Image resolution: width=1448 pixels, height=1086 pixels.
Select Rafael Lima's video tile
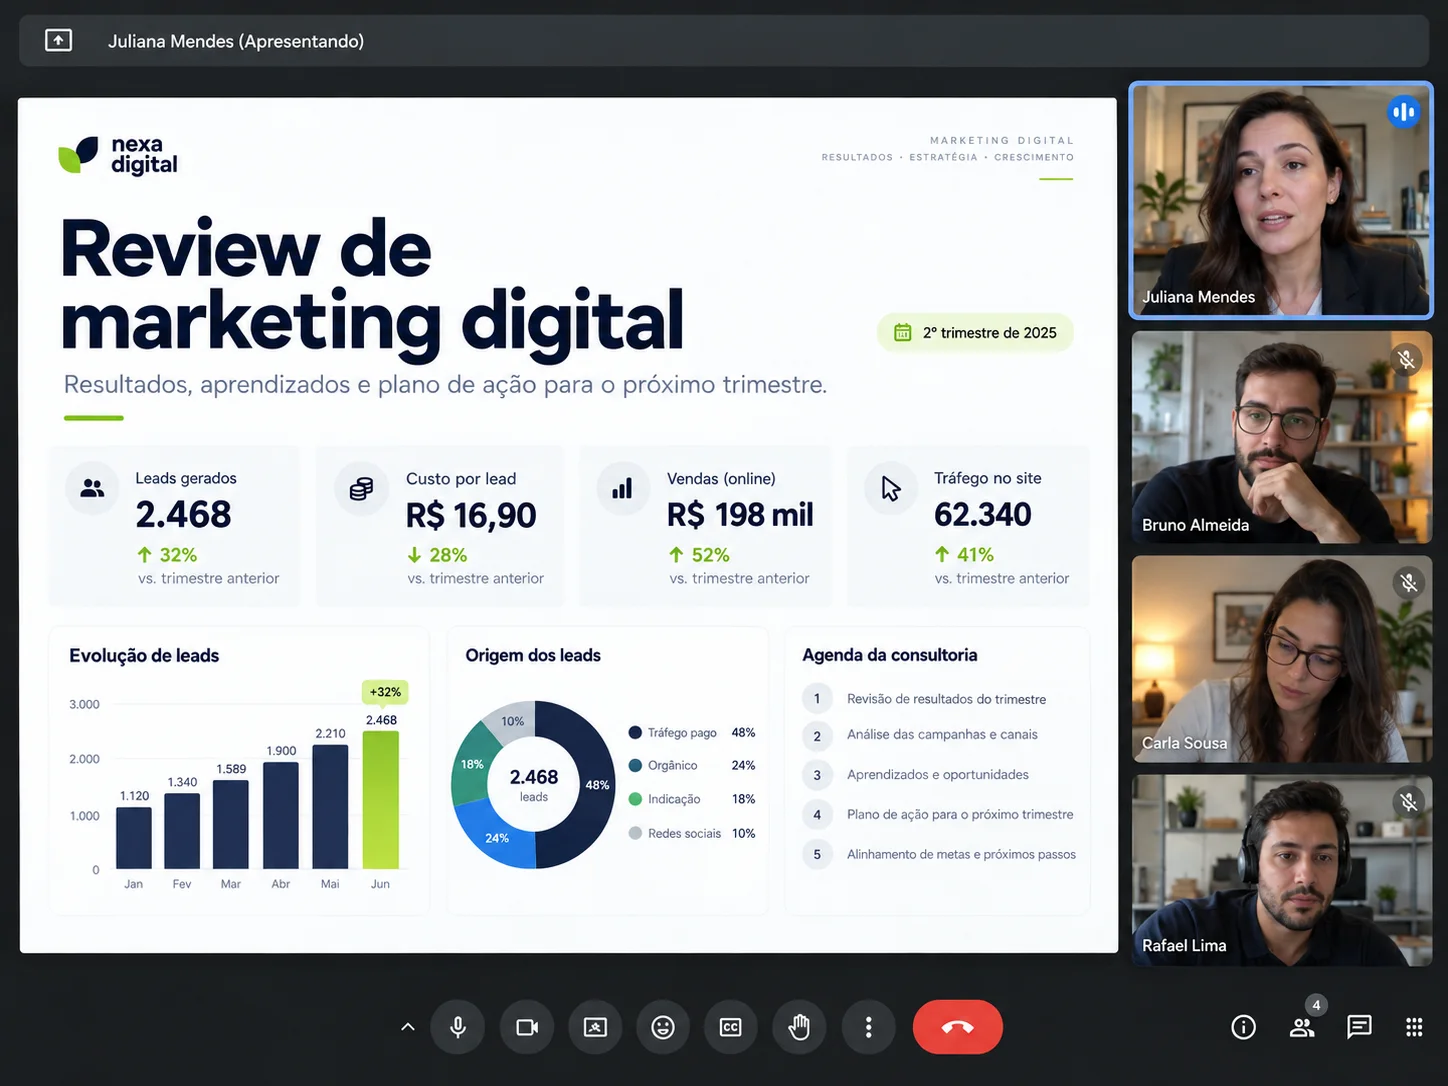point(1282,870)
